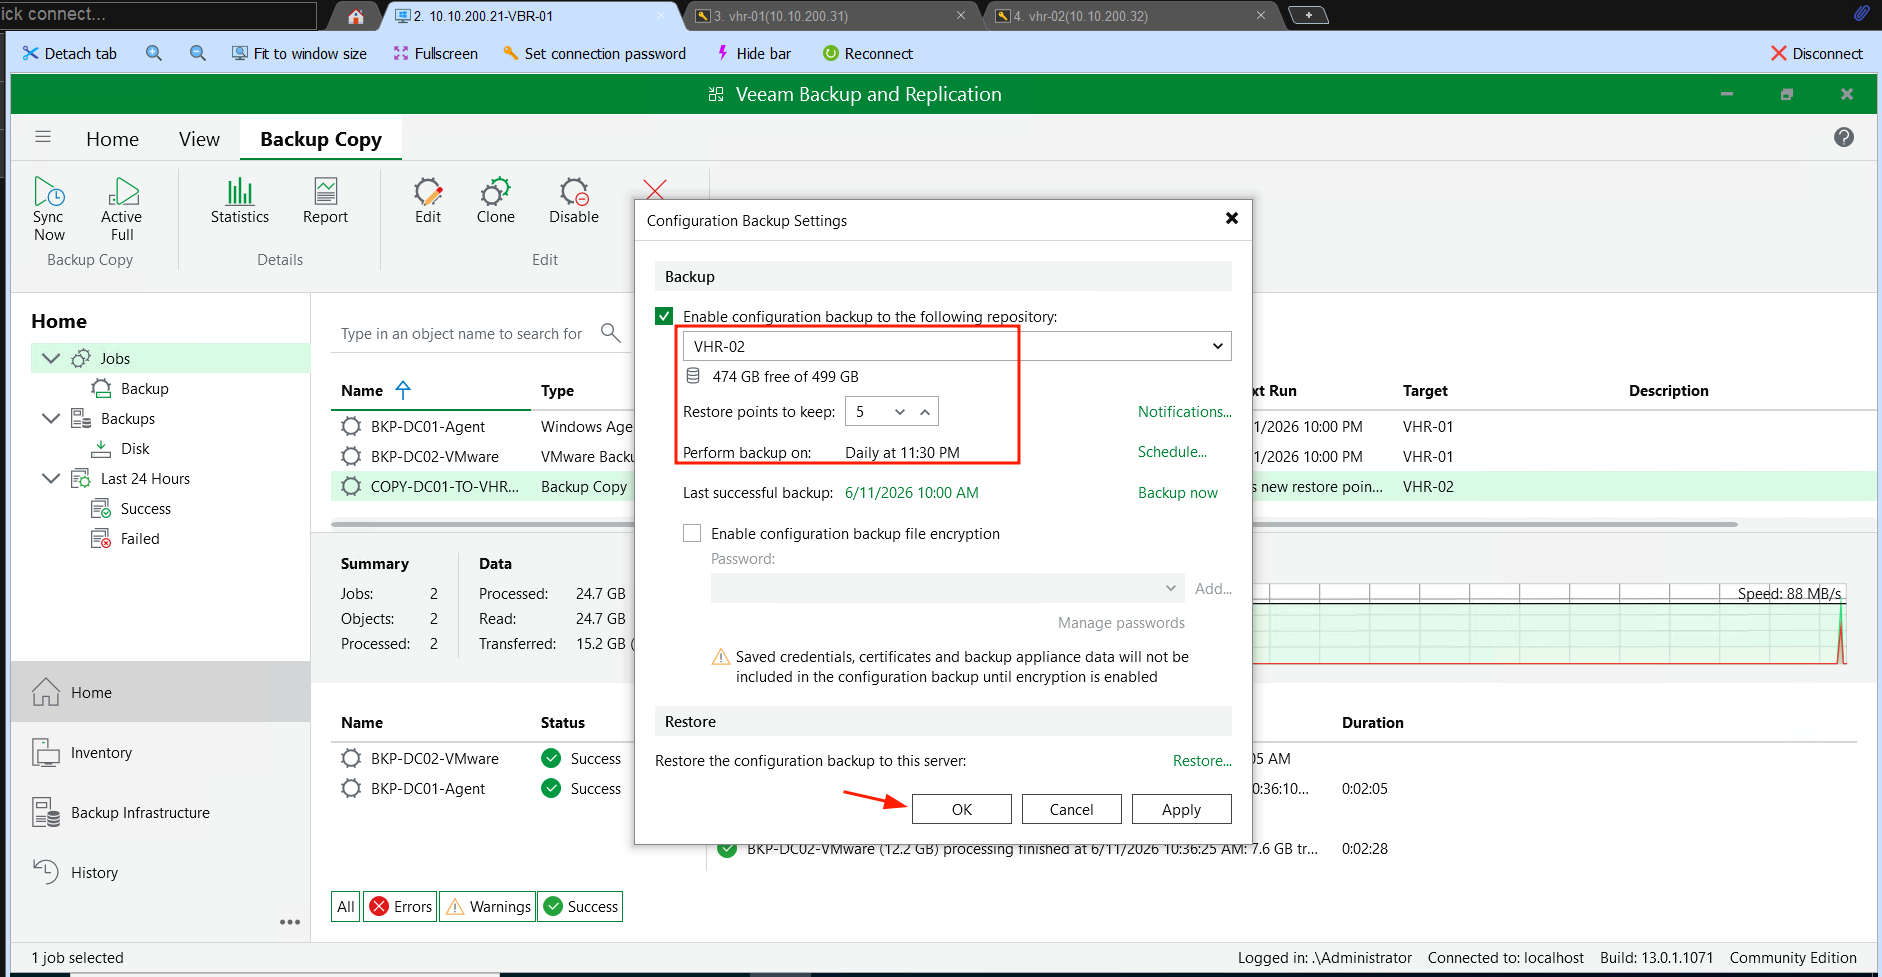Screen dimensions: 1882x977
Task: Open the Schedule link
Action: pos(1172,451)
